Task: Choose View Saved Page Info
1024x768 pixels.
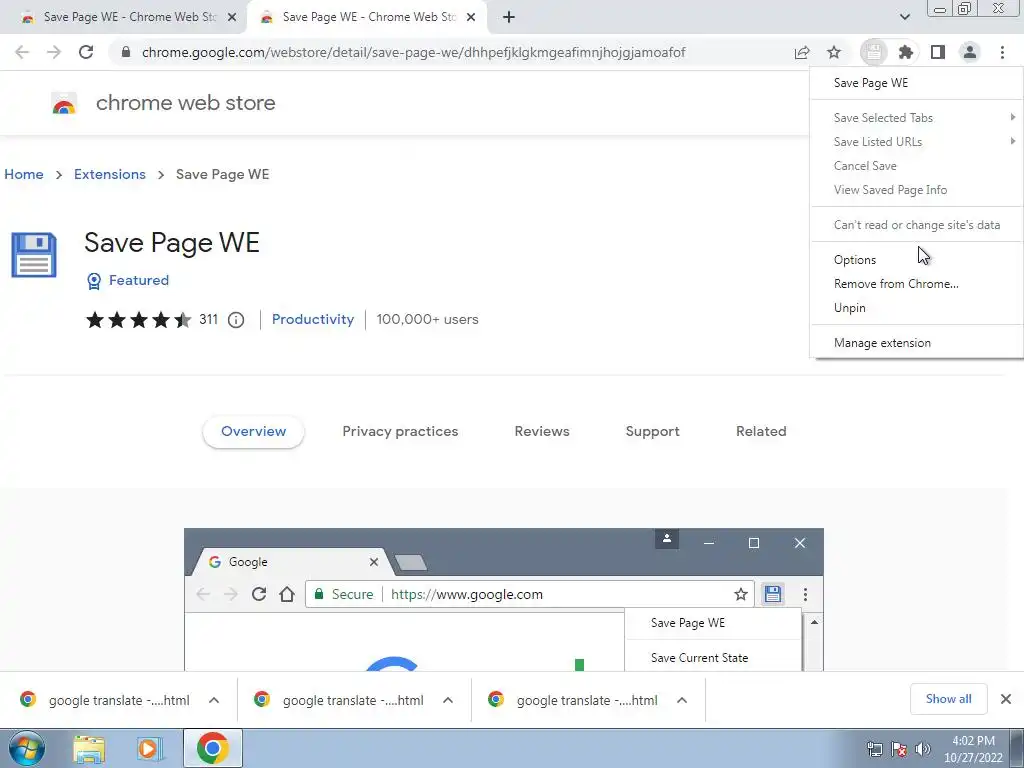Action: click(917, 190)
